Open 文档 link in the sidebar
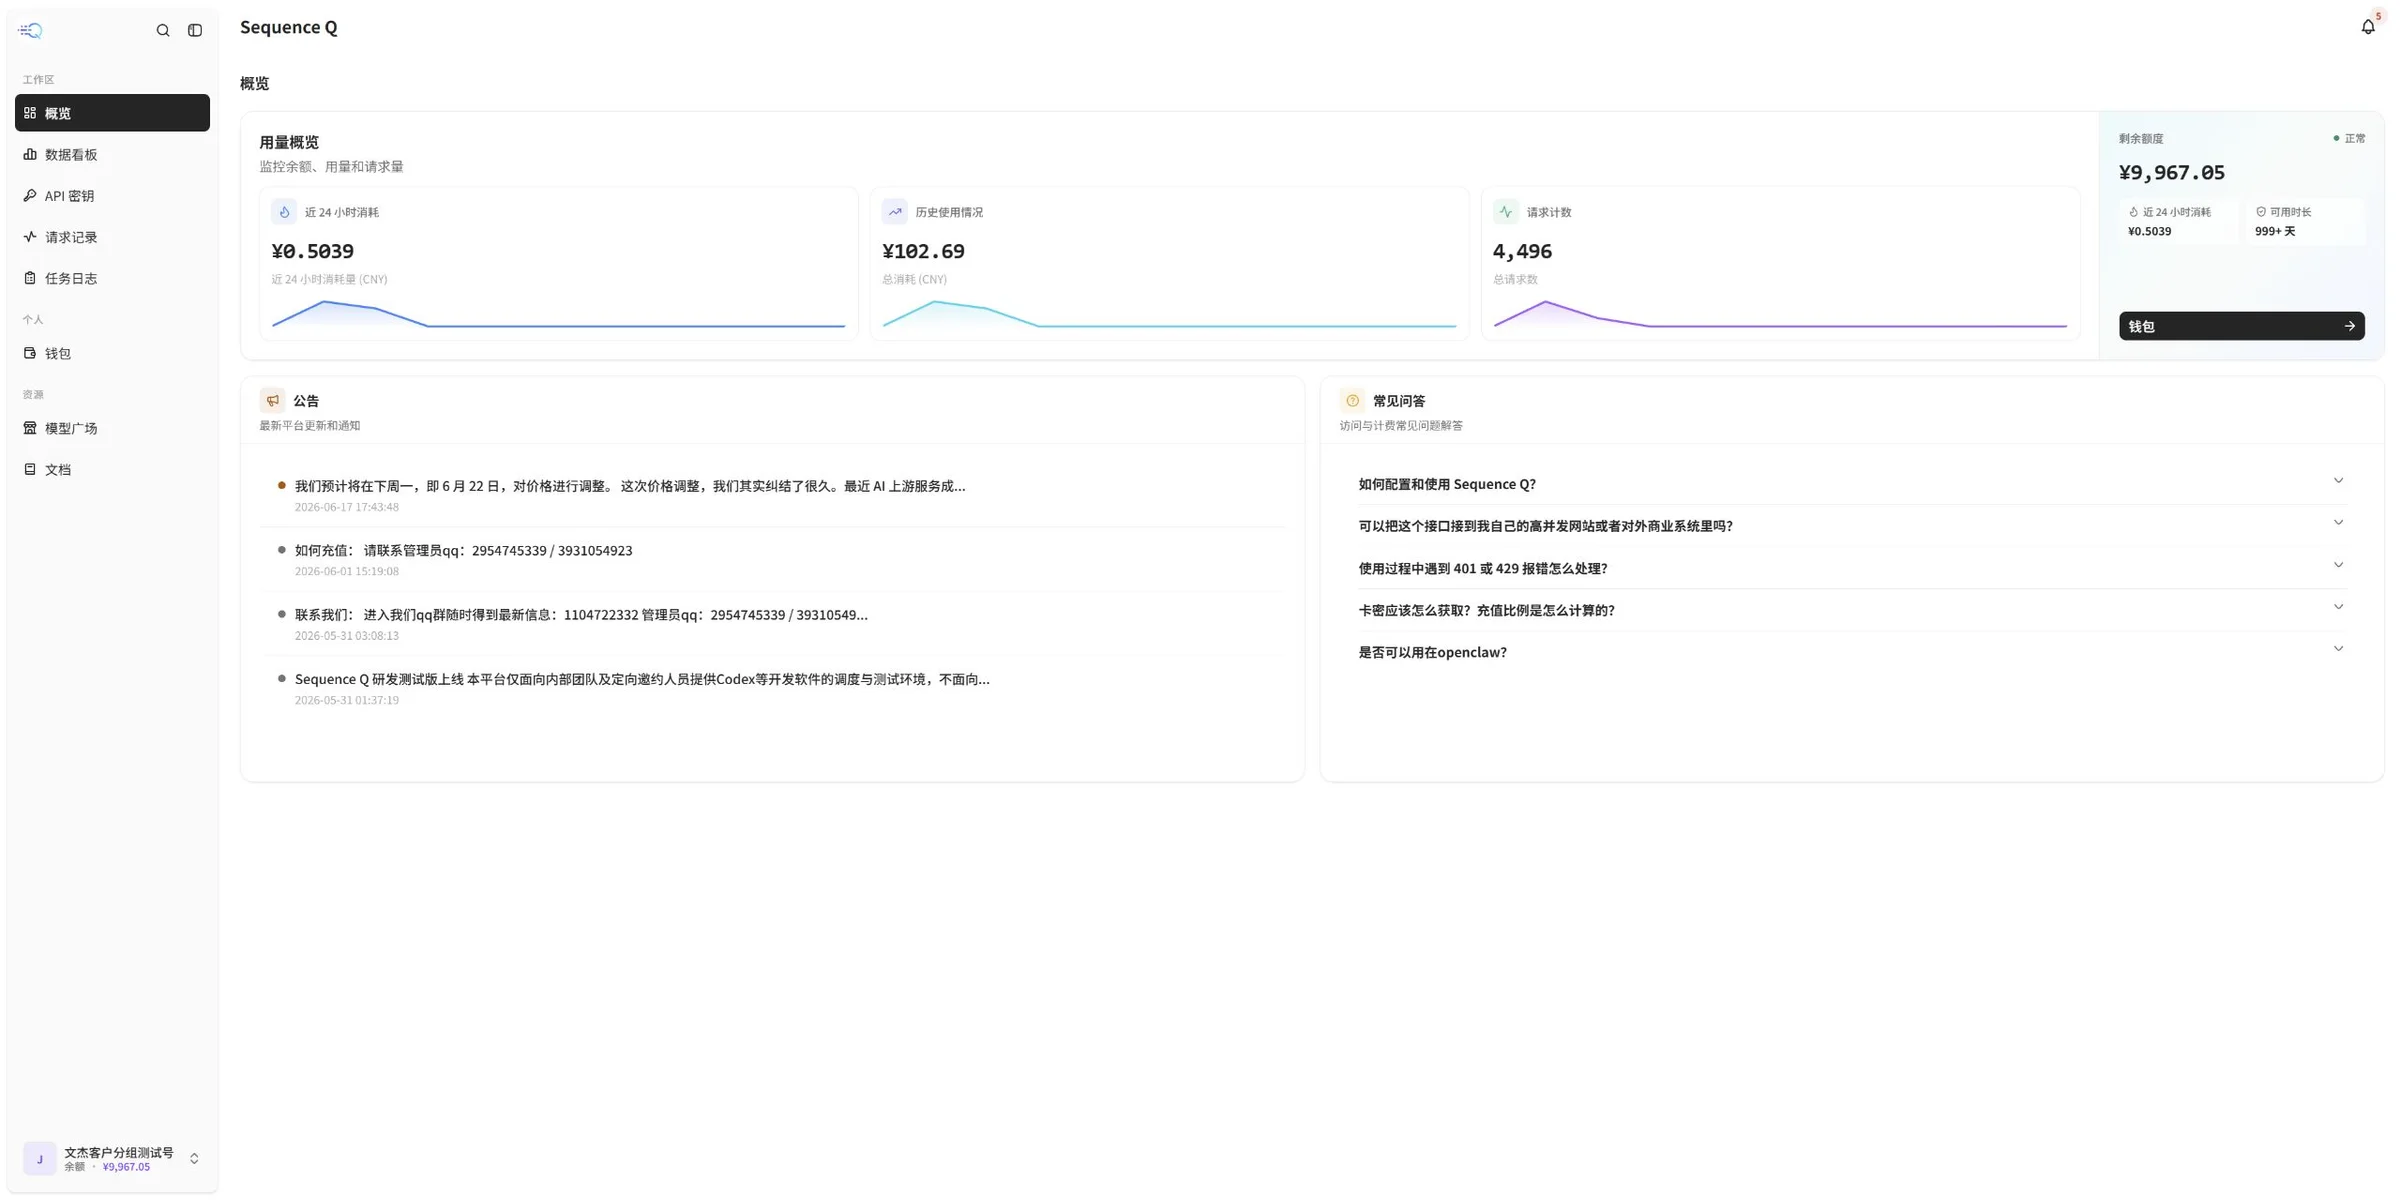Viewport: 2400px width, 1200px height. tap(112, 469)
